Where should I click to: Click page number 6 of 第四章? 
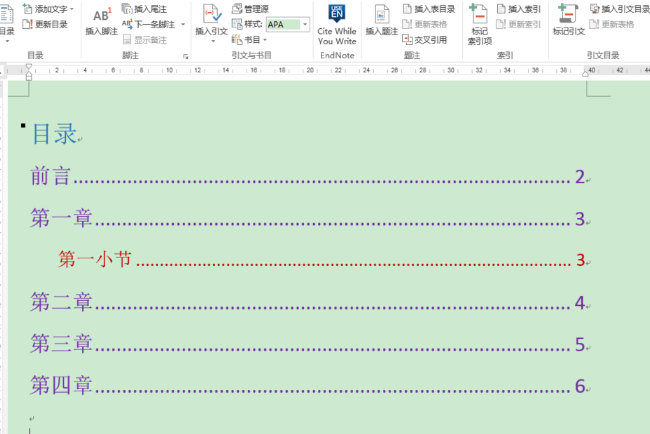(x=580, y=386)
